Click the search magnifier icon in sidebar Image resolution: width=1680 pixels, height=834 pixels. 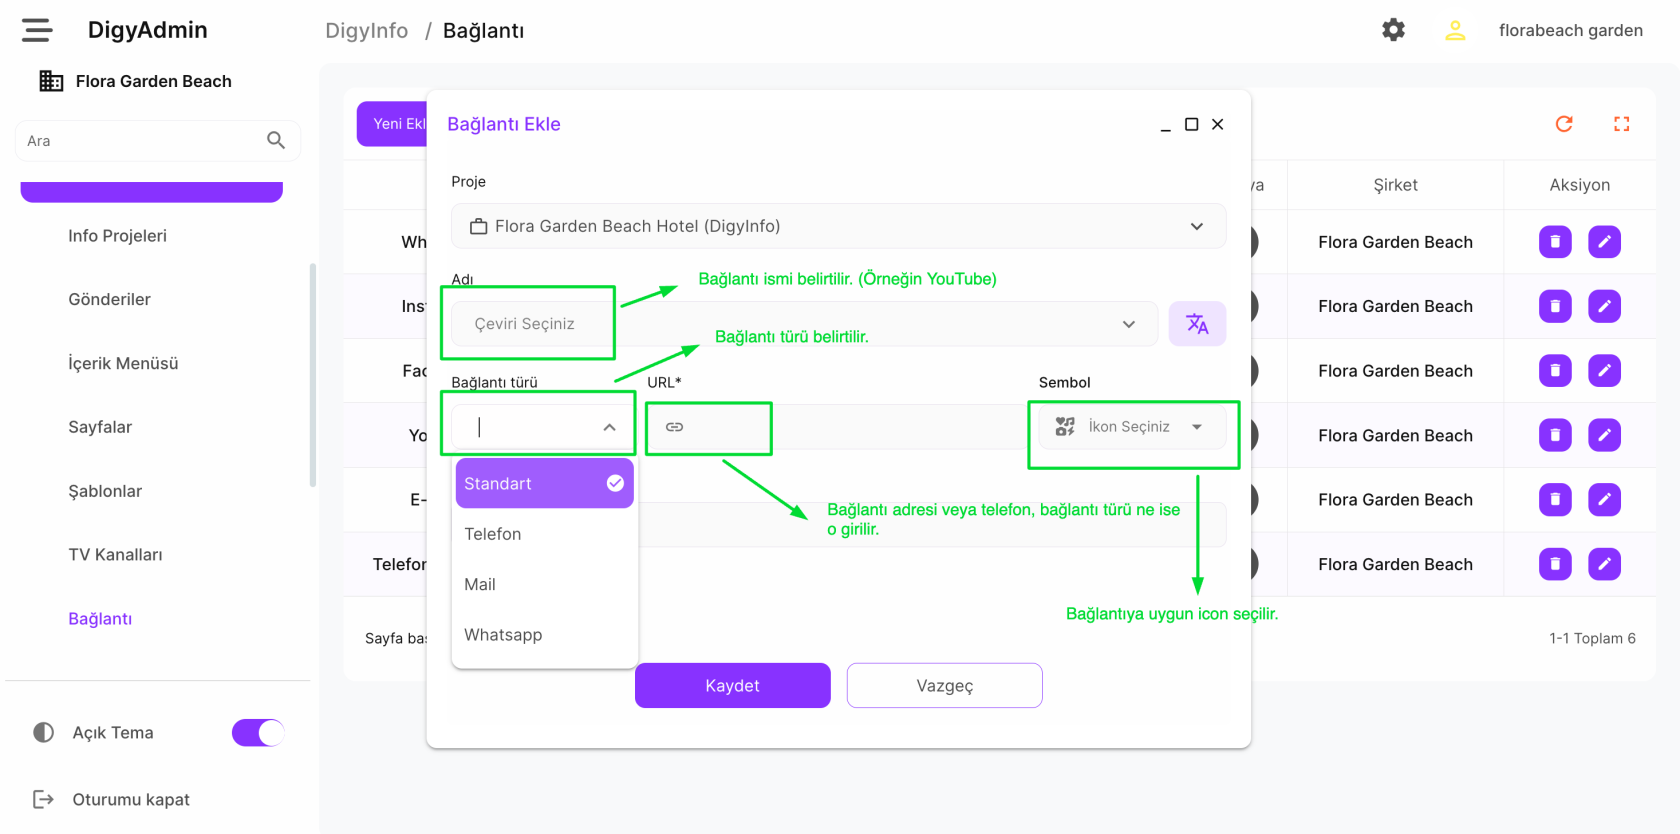(276, 141)
